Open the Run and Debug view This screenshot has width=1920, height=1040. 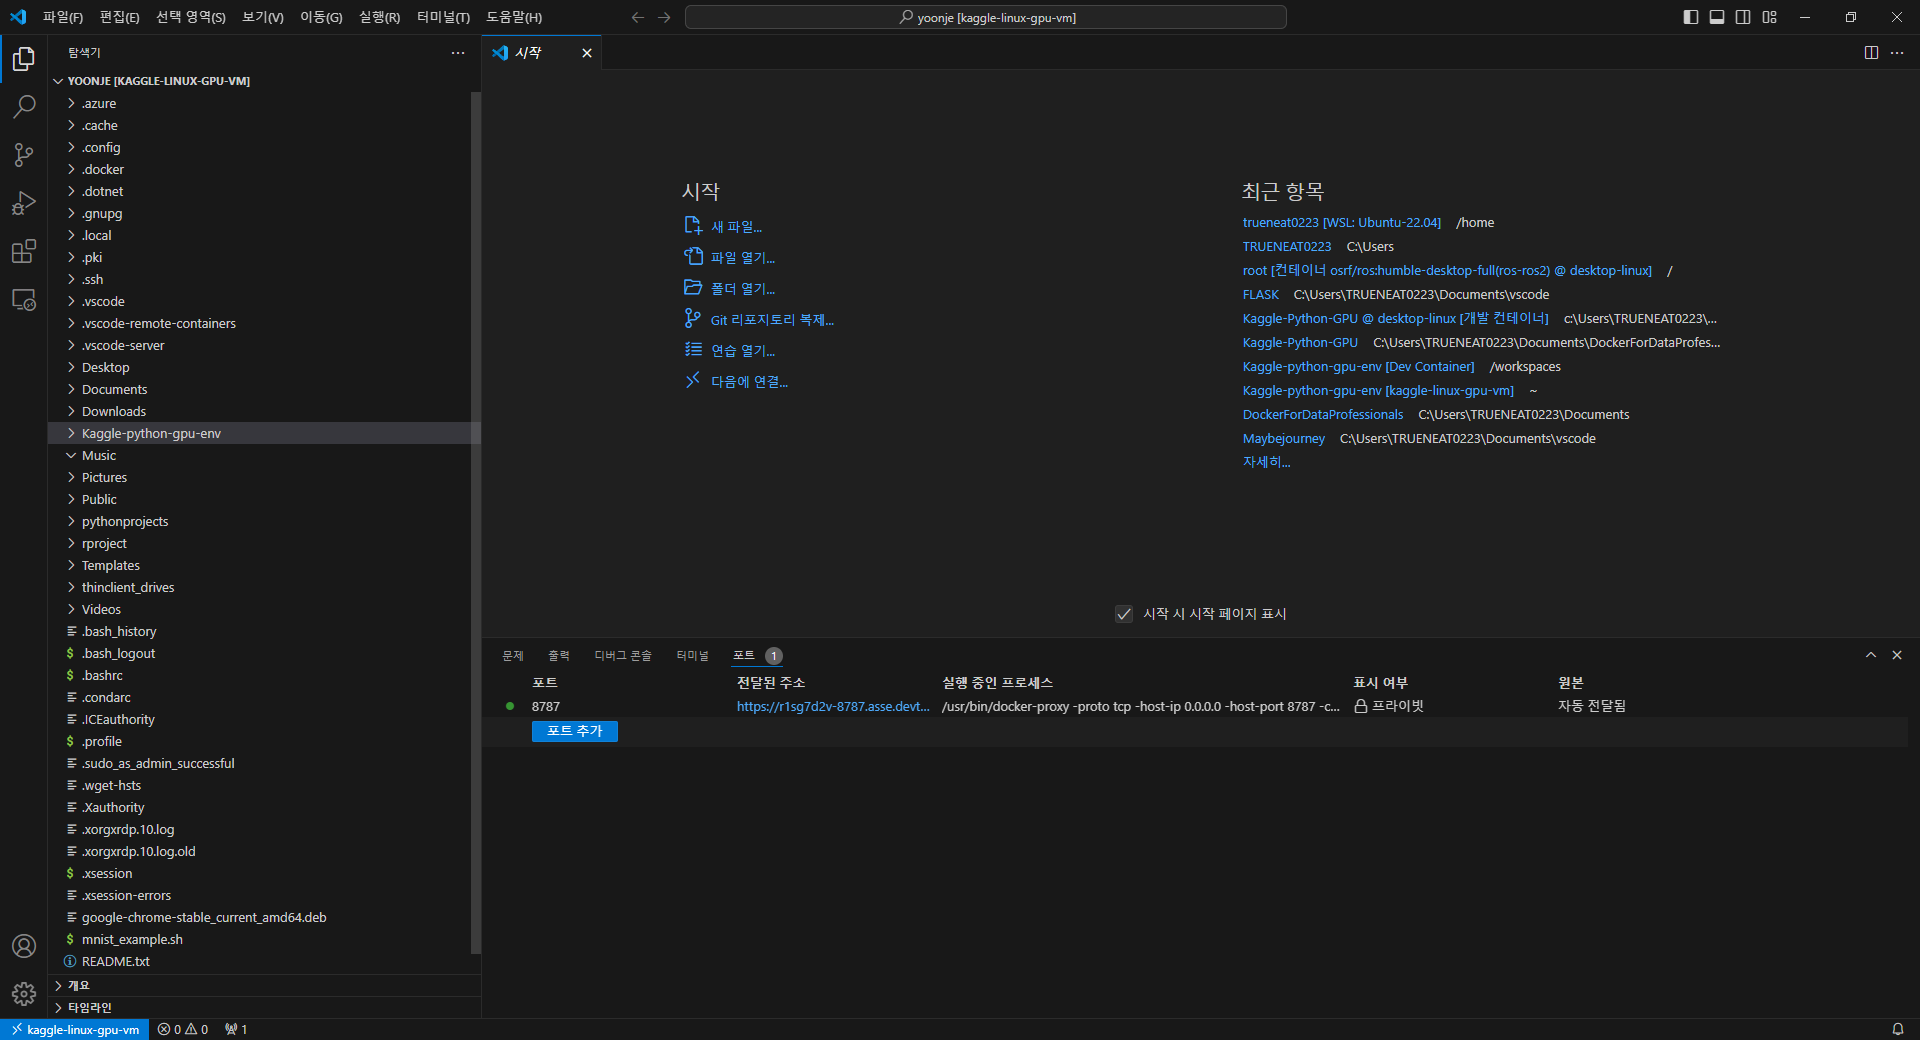coord(24,203)
